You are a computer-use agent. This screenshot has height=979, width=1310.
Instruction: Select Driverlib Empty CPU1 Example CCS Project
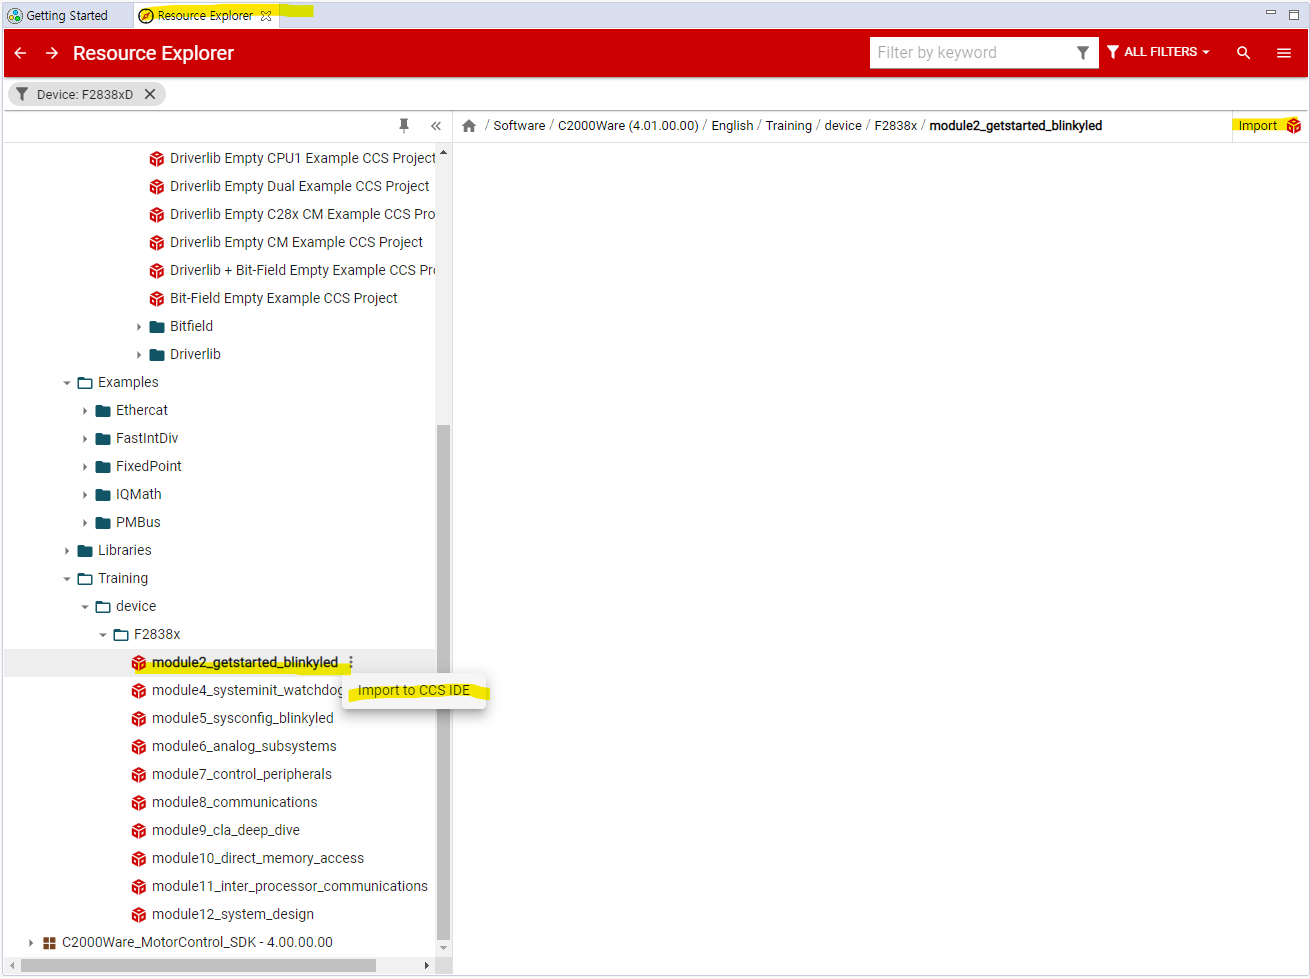[x=302, y=159]
